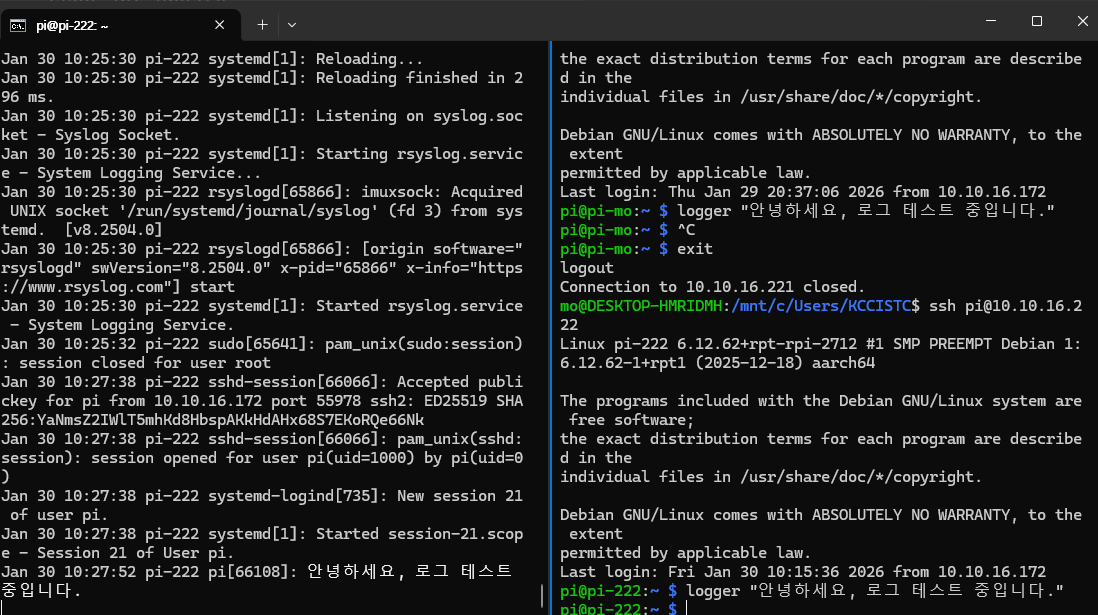Click the /mnt/c/Users/KCCISTC path in the prompt
The height and width of the screenshot is (615, 1098).
coord(821,306)
